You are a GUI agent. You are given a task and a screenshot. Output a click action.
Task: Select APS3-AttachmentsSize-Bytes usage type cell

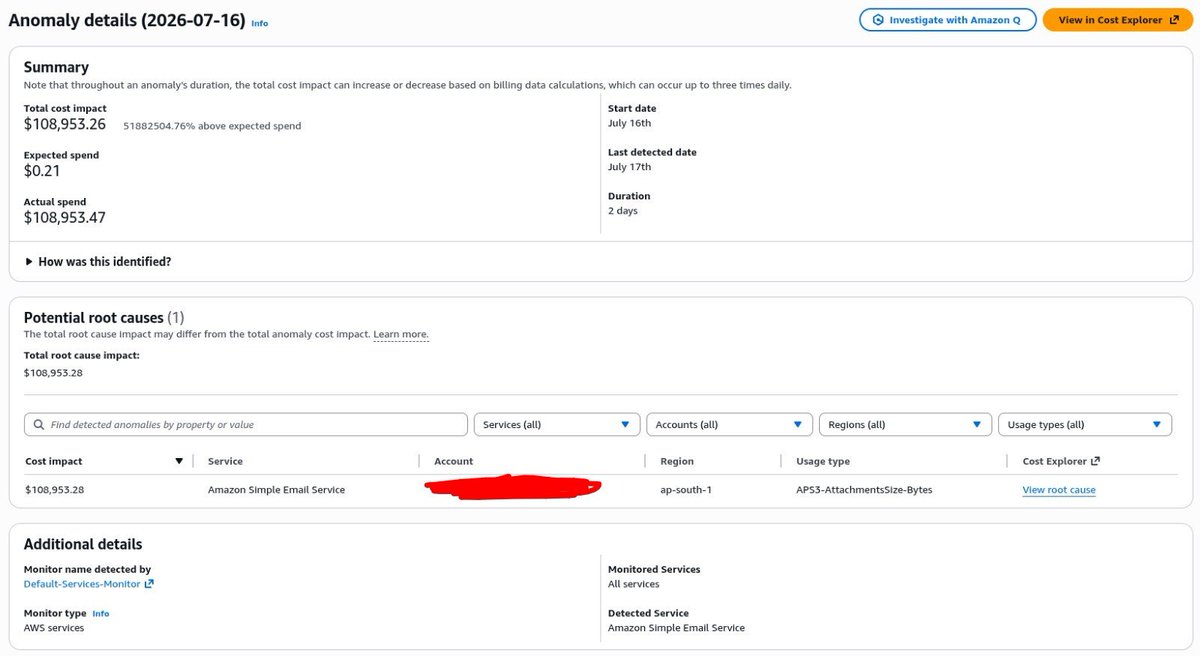[x=864, y=490]
